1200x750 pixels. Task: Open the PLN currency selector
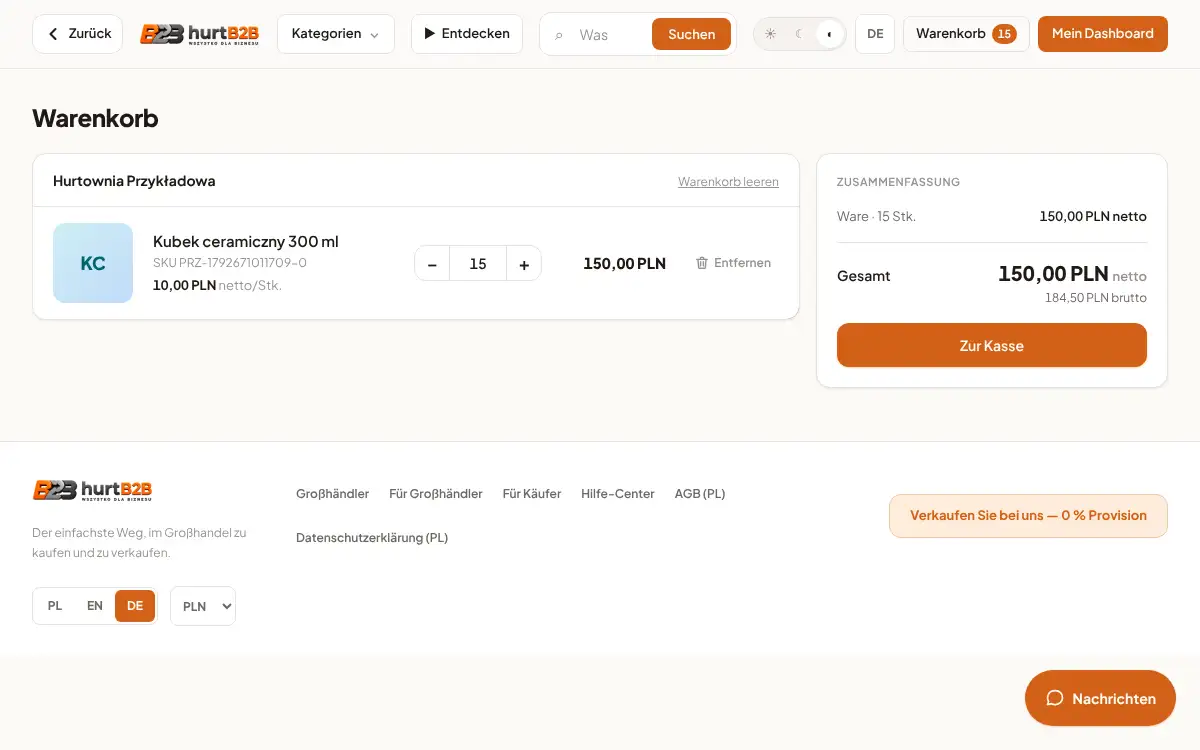203,606
